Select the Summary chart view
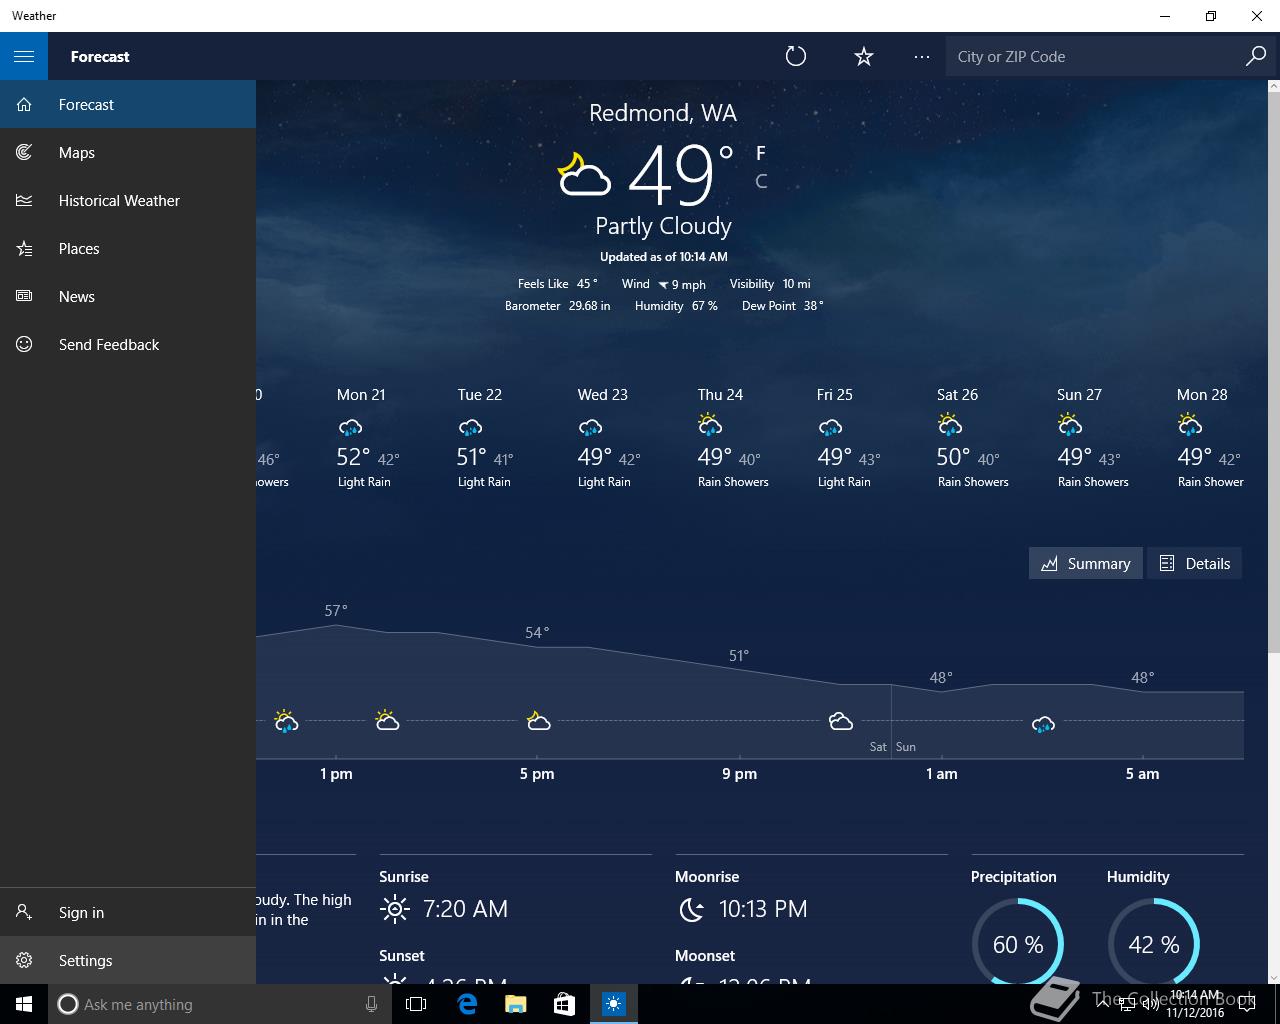Viewport: 1280px width, 1024px height. (1086, 563)
